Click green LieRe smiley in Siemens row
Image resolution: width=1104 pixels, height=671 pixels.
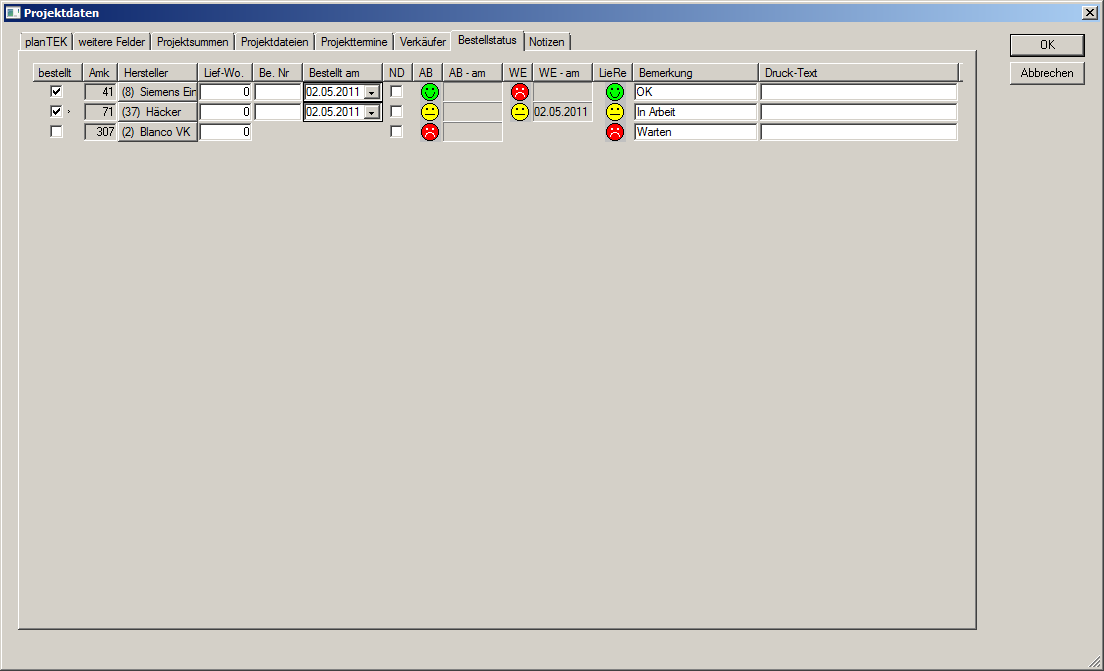615,92
